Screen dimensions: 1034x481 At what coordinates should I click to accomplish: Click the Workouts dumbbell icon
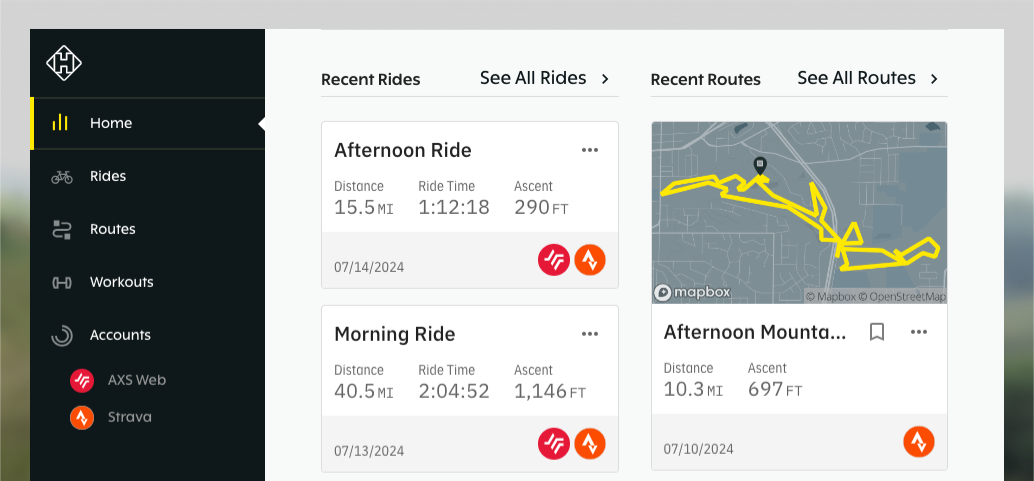62,282
